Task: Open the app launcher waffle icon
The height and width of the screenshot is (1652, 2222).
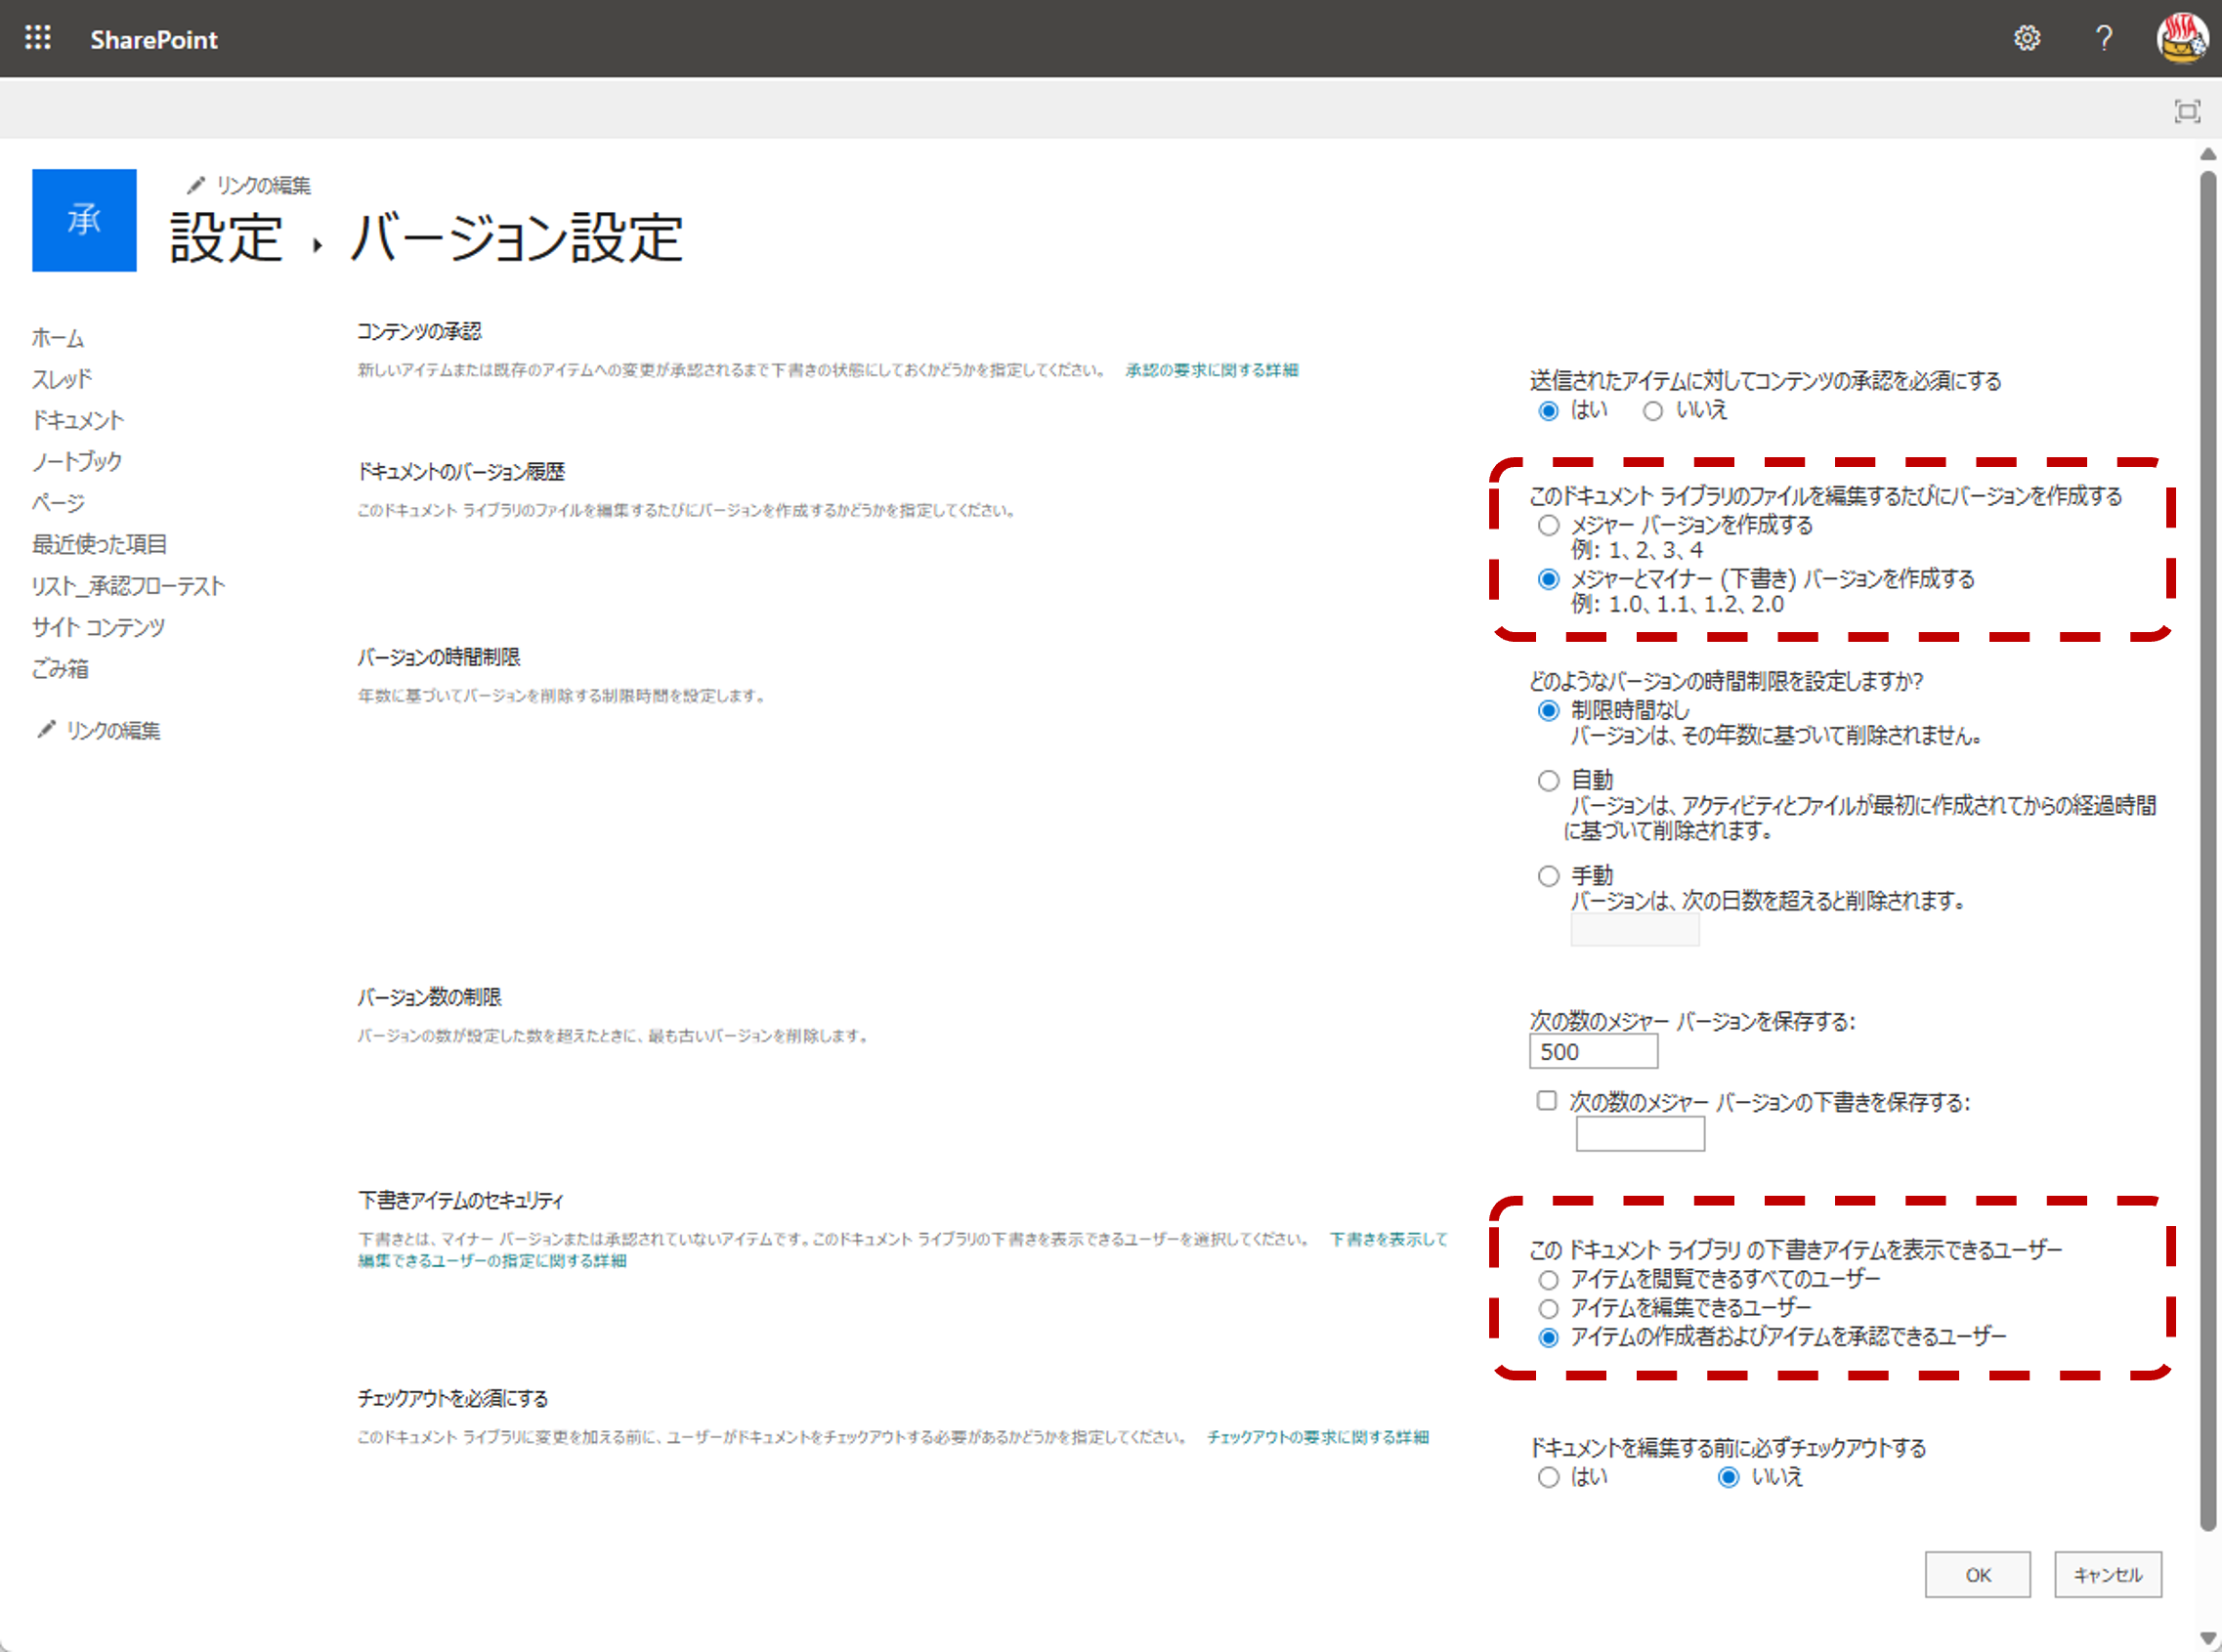Action: 38,38
